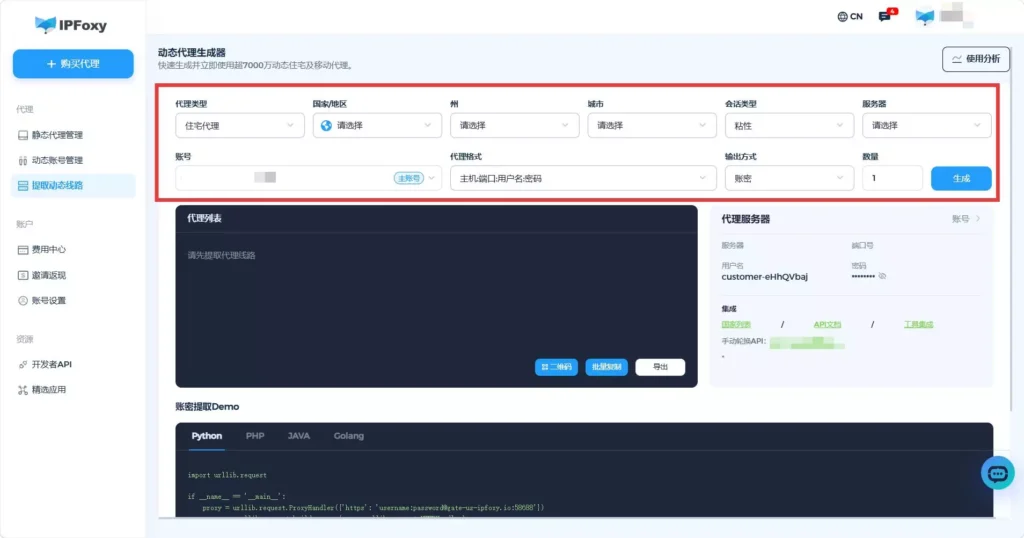Switch to the Python demo tab

click(x=206, y=436)
